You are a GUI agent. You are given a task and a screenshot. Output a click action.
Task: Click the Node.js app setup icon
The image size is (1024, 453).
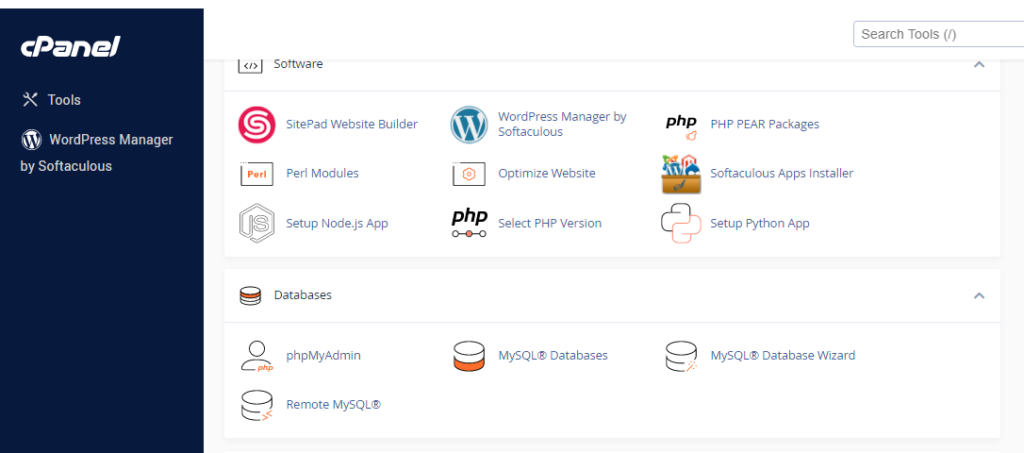click(x=257, y=223)
